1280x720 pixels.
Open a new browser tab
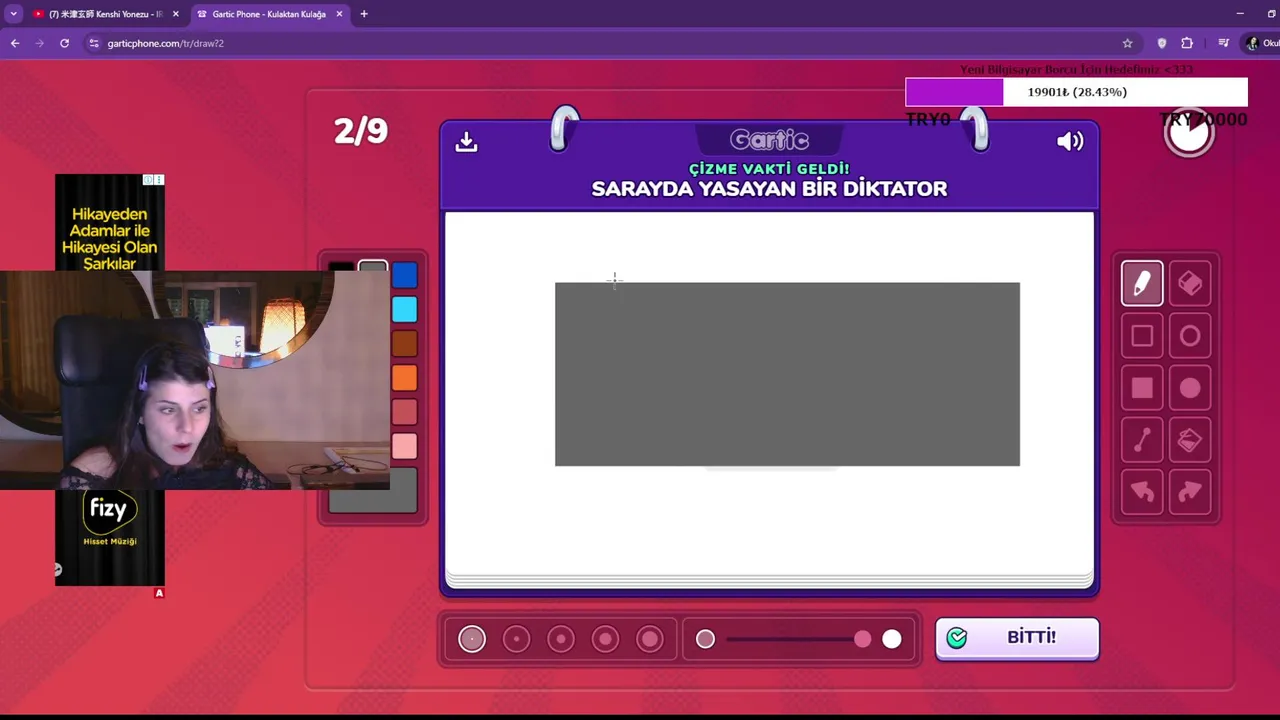[x=364, y=14]
